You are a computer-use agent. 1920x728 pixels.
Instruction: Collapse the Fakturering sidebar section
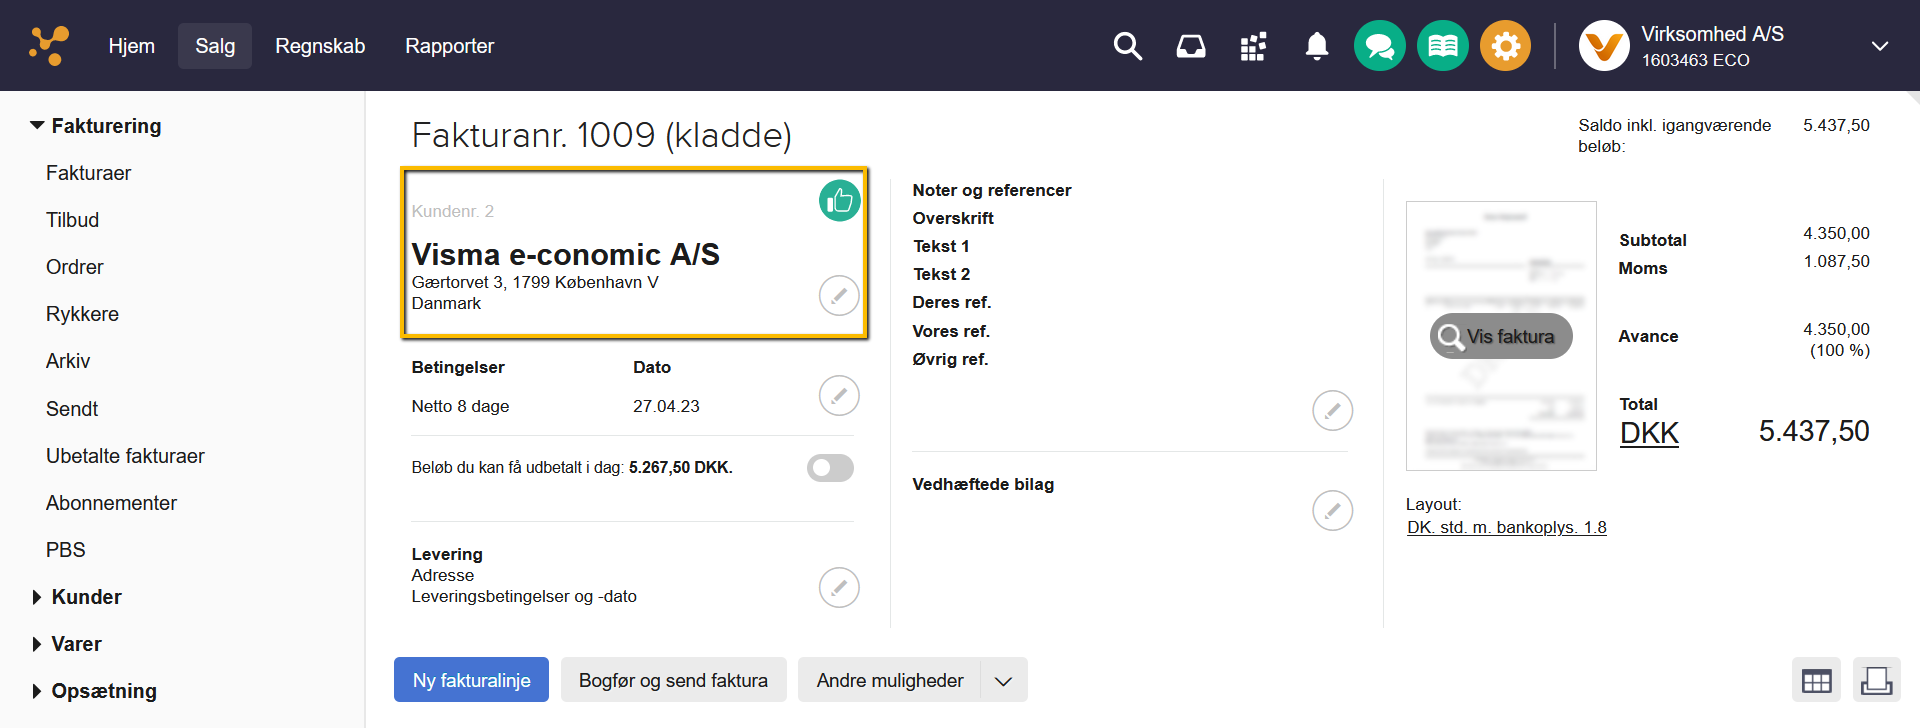pyautogui.click(x=38, y=126)
